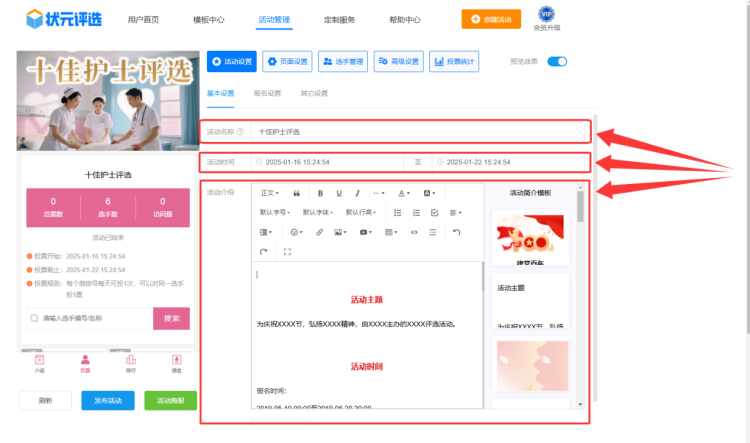Click the 发布活动 publish button
Viewport: 750px width, 443px height.
107,400
